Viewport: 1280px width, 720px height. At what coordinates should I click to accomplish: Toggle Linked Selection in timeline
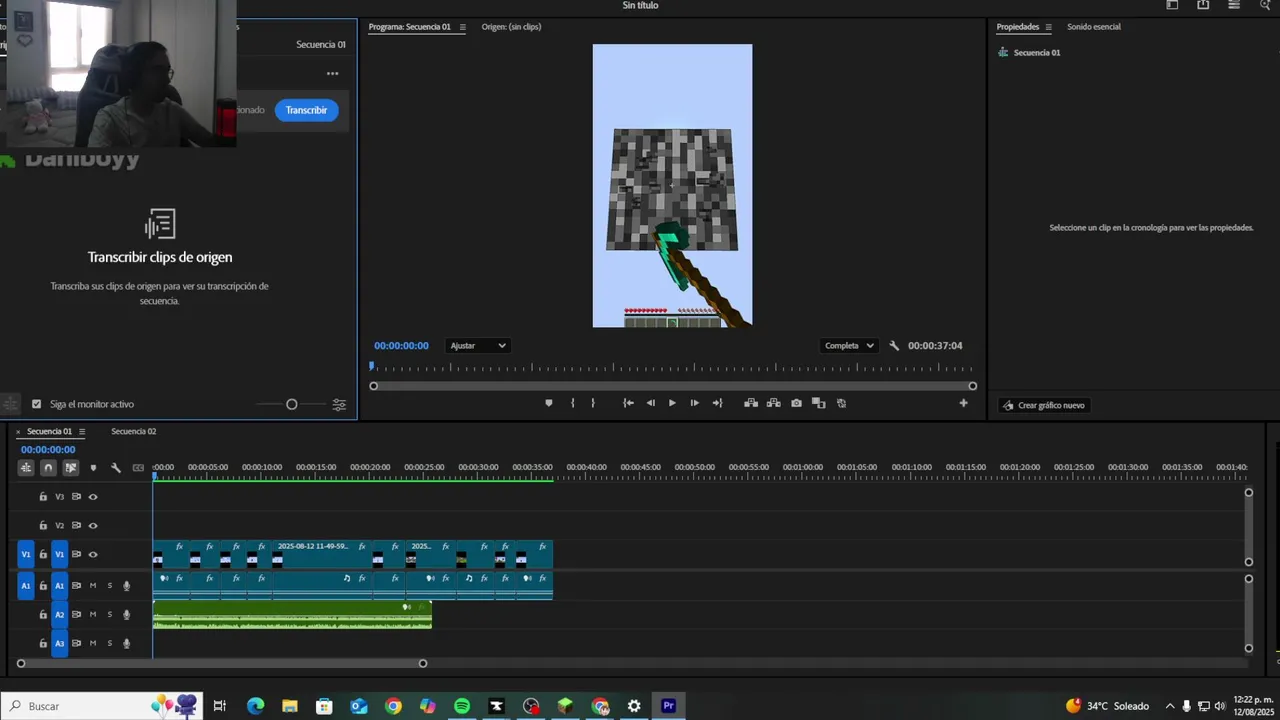(70, 468)
